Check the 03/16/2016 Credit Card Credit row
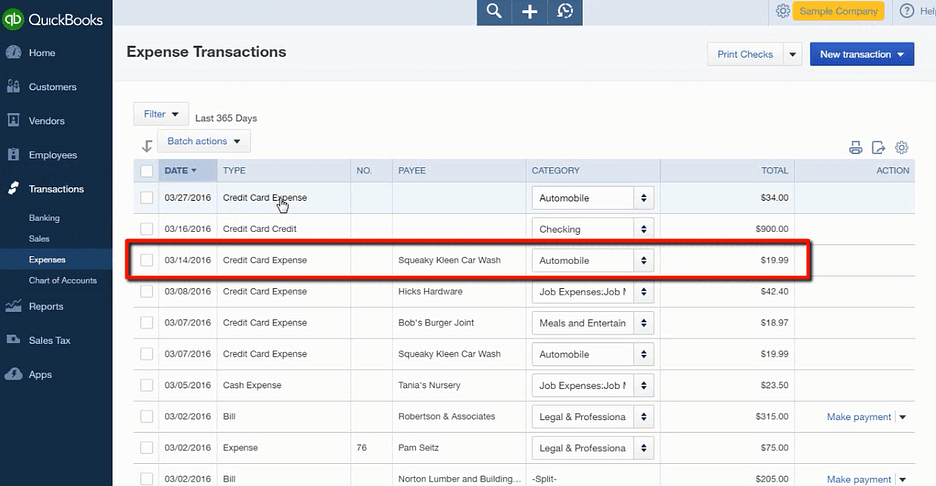936x486 pixels. click(x=146, y=229)
